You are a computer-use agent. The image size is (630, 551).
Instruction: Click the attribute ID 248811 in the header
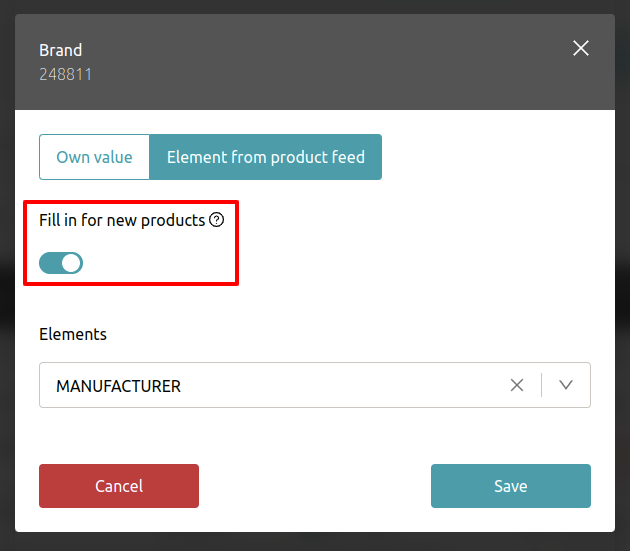[66, 74]
